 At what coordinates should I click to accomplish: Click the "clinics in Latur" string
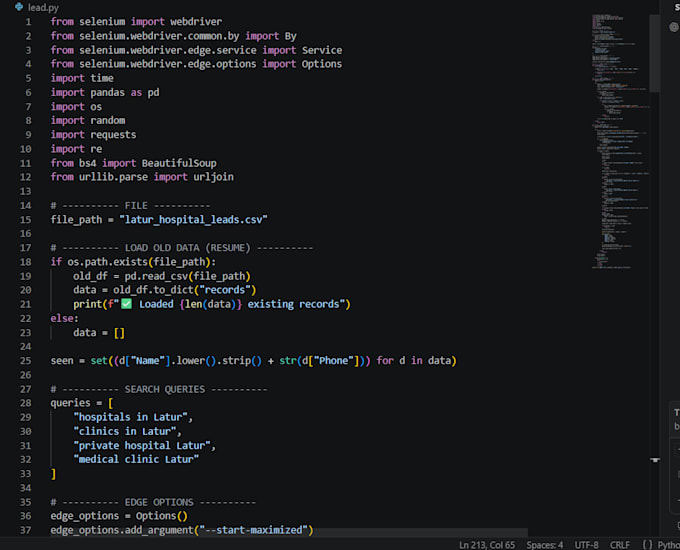click(125, 432)
